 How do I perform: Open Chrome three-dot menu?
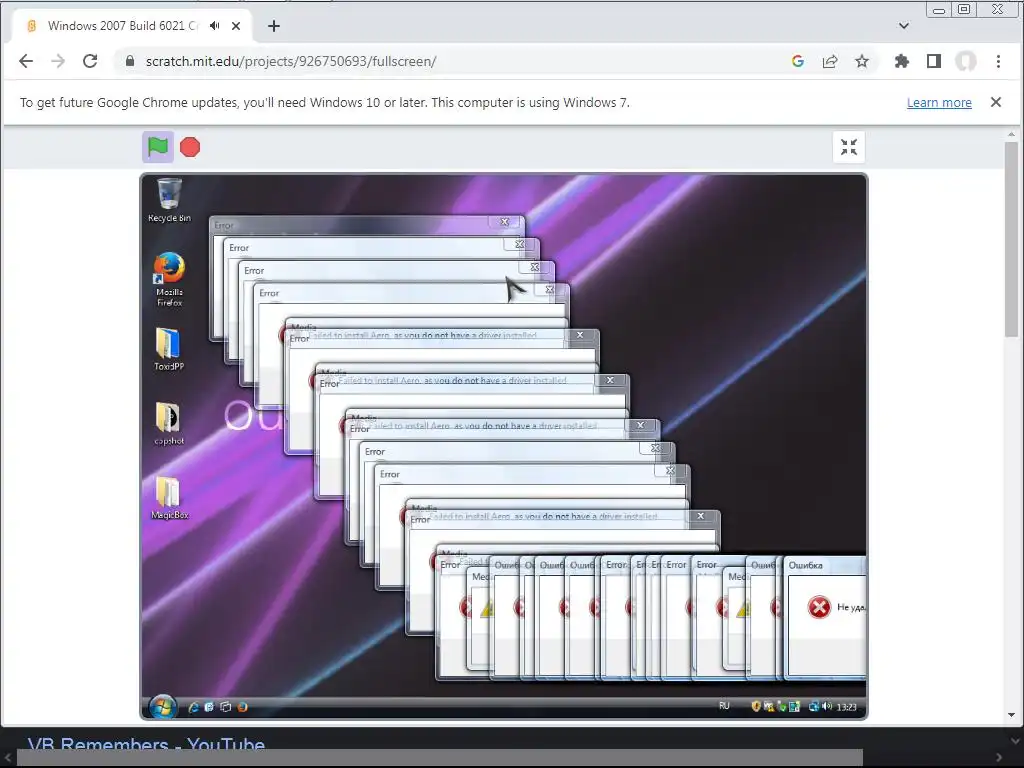998,61
